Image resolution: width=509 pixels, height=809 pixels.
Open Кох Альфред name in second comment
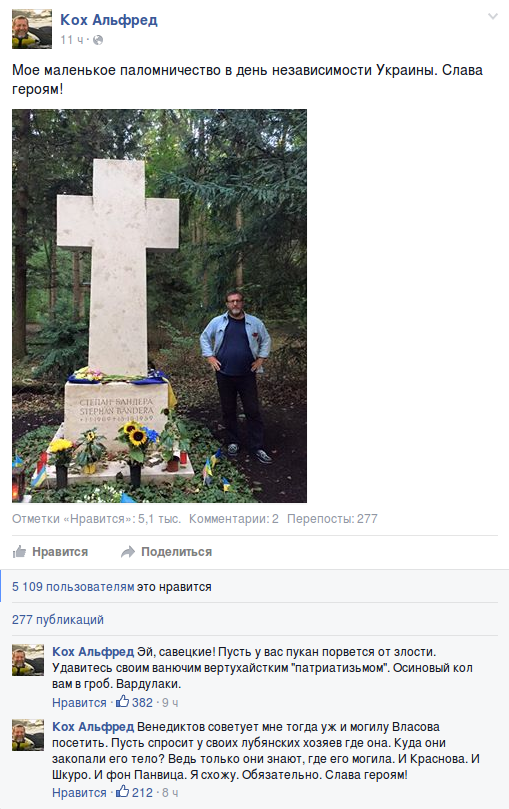[x=93, y=726]
